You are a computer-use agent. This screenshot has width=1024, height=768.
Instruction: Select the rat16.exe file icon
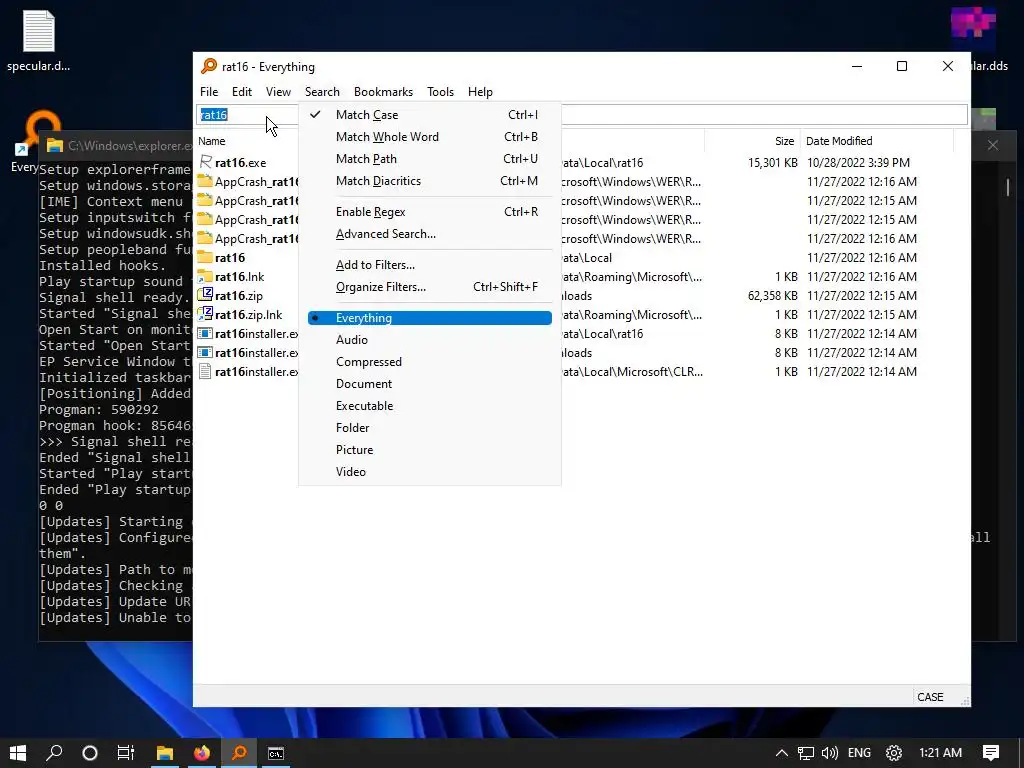[205, 162]
